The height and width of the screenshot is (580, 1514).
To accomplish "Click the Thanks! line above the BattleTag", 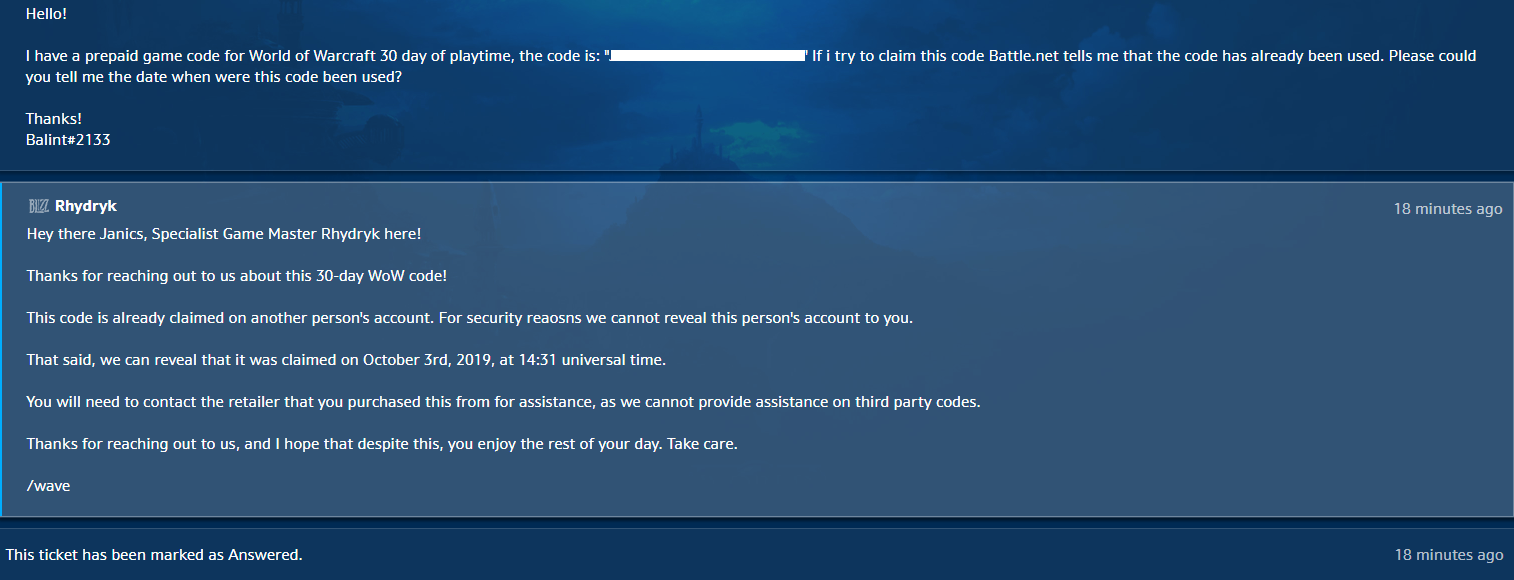I will pyautogui.click(x=54, y=119).
